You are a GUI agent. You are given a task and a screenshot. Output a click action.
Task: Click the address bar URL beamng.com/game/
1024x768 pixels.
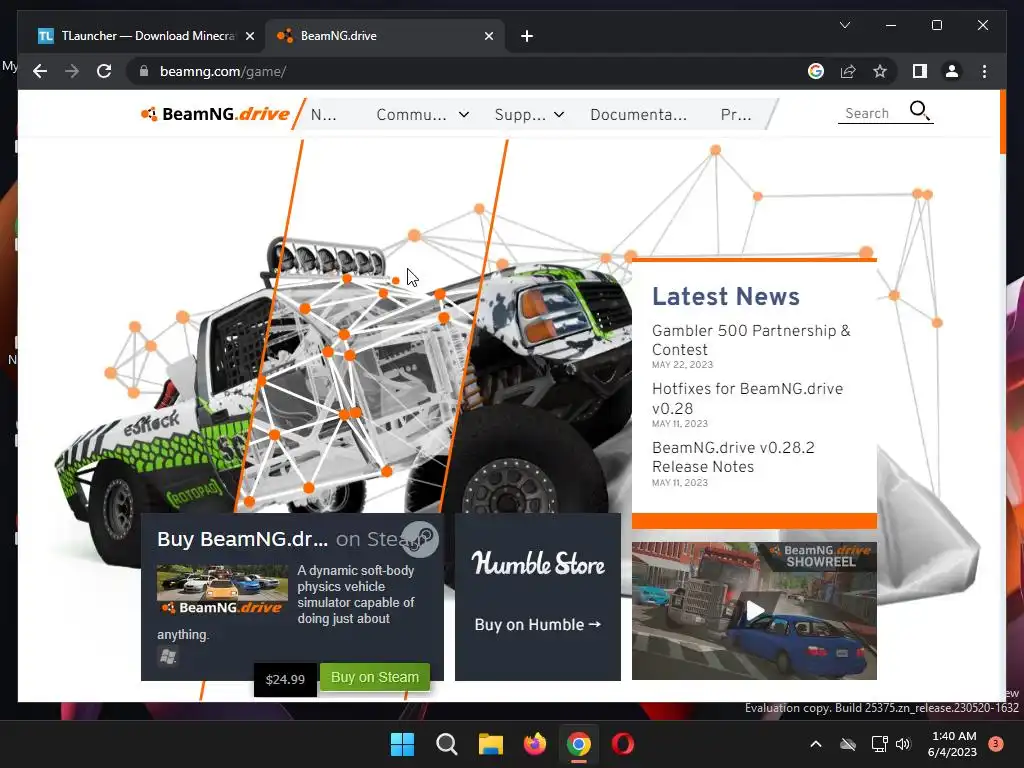[223, 71]
